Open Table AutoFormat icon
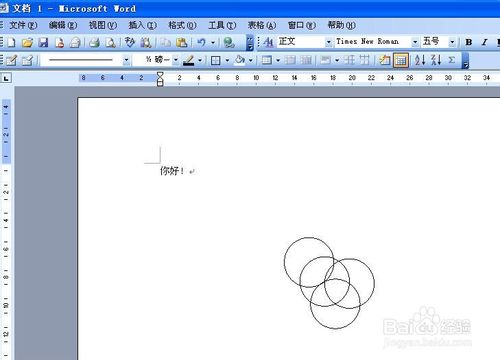 pos(384,60)
